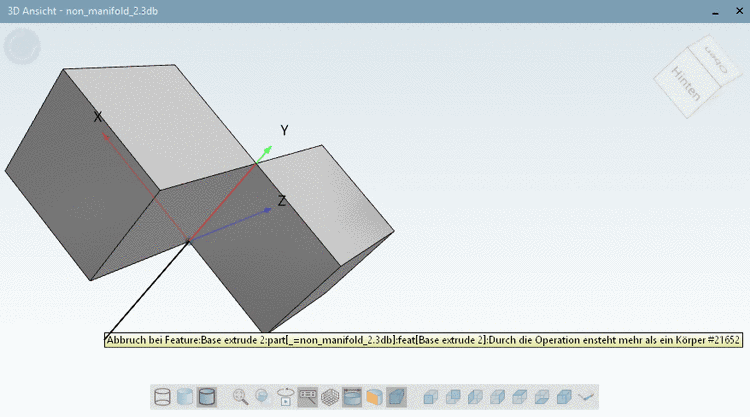Click the zoom-to-fit magnifier icon
The width and height of the screenshot is (750, 417).
240,397
